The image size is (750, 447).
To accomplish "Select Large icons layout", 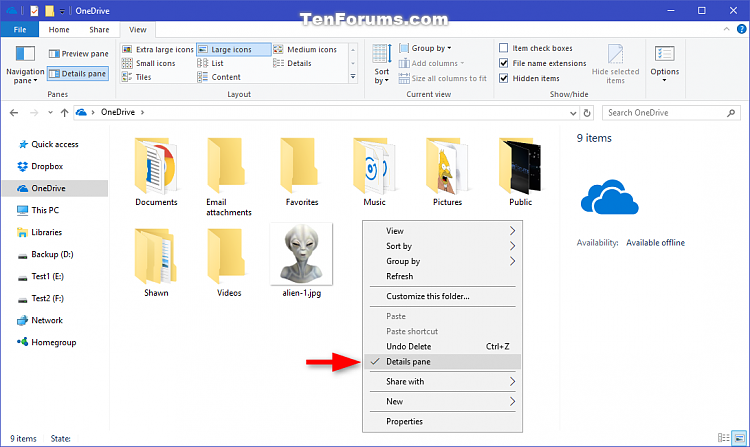I will [x=233, y=49].
